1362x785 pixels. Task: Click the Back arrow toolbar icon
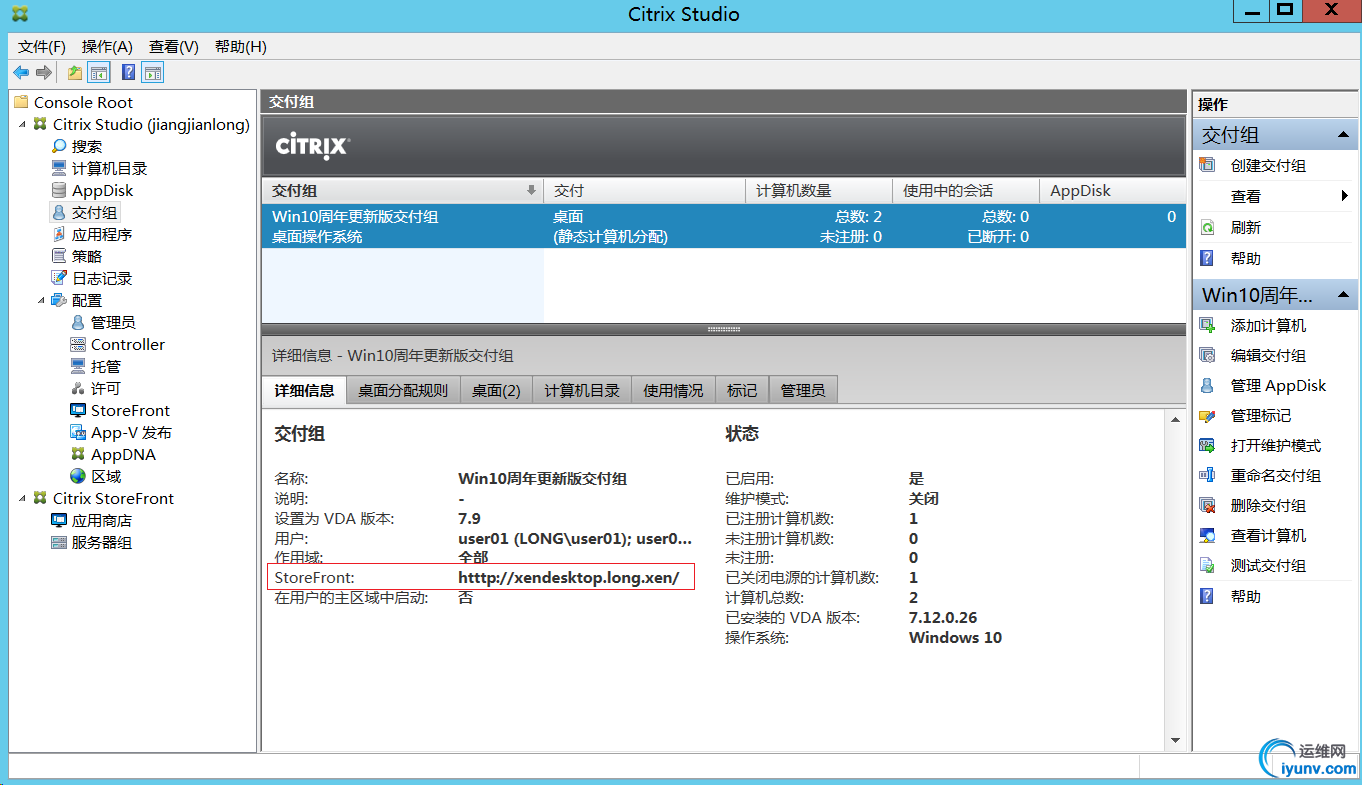pyautogui.click(x=21, y=72)
